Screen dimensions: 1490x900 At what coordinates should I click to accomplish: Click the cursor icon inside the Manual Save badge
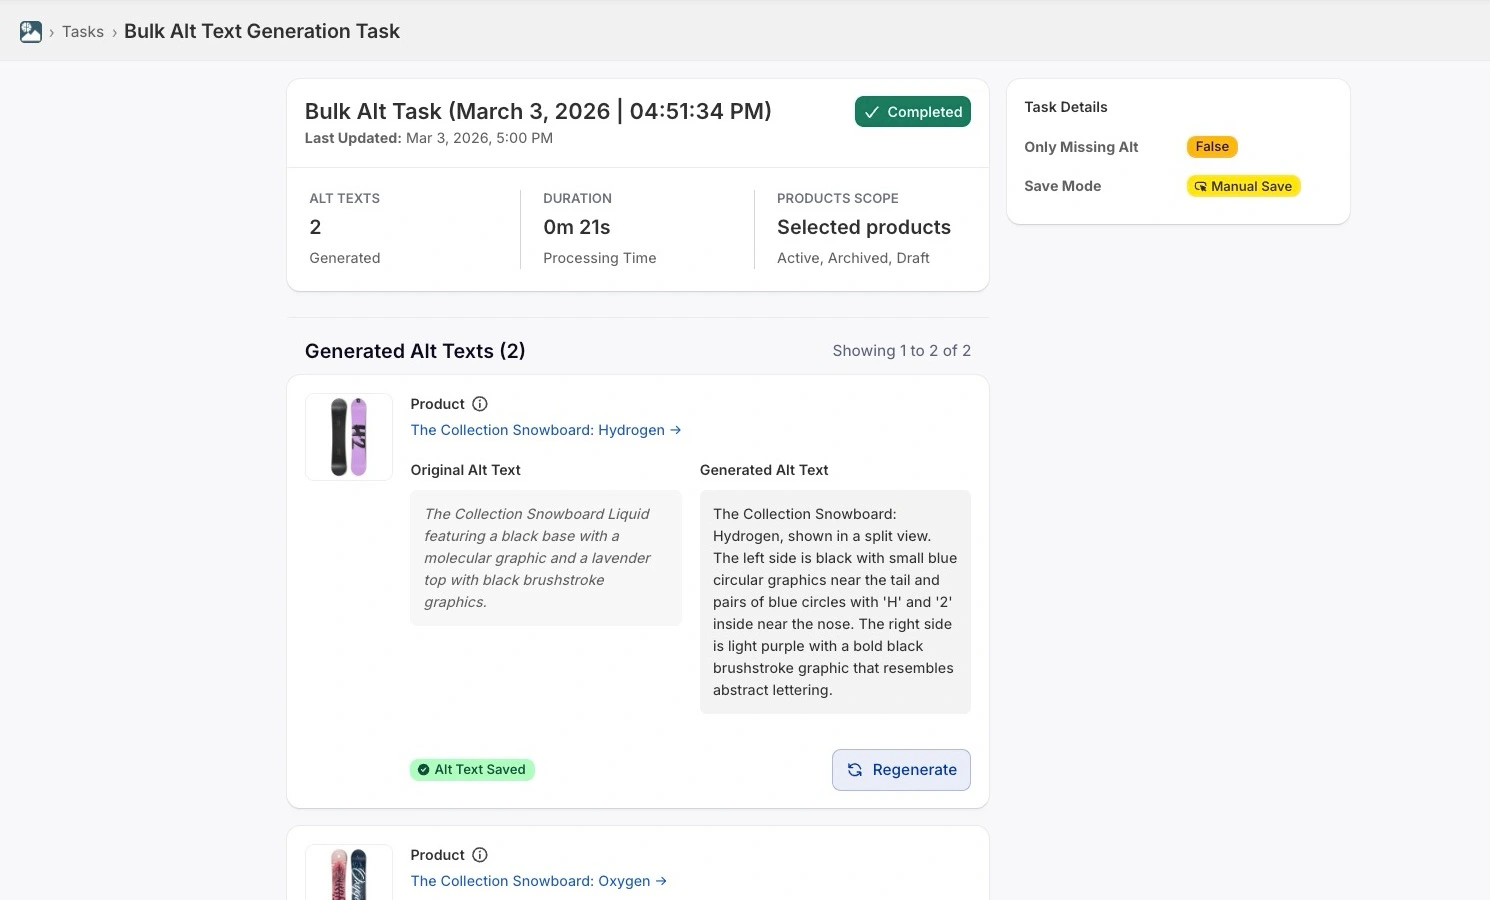[1200, 186]
